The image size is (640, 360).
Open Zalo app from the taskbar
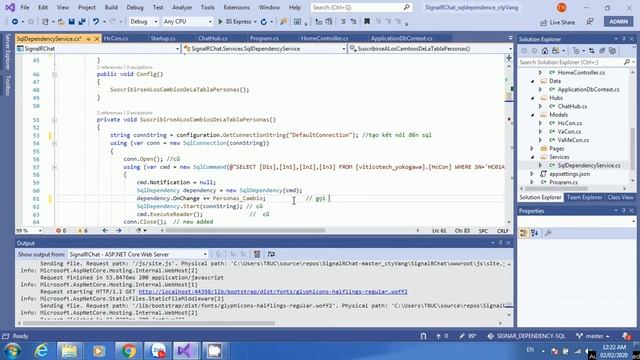click(158, 351)
